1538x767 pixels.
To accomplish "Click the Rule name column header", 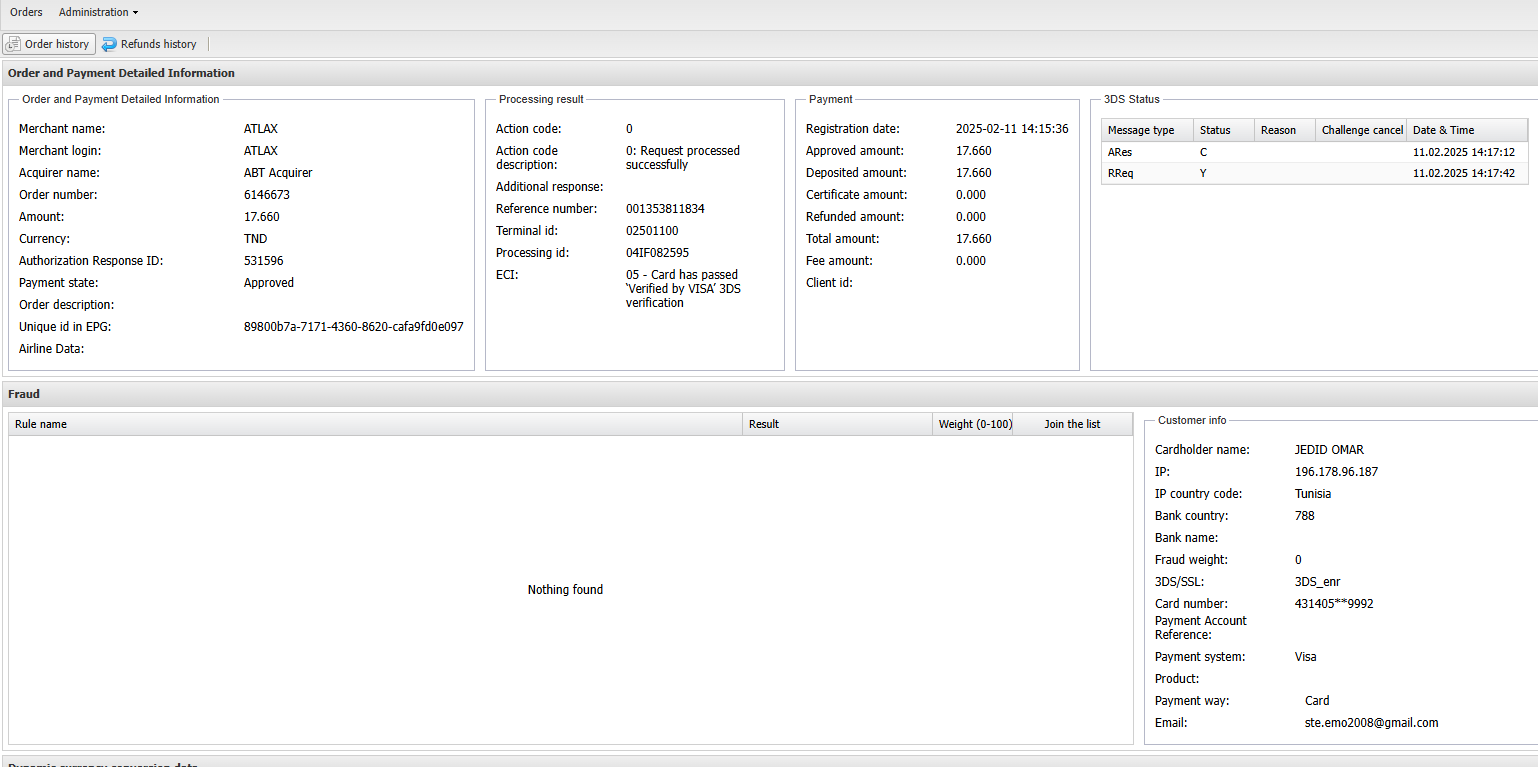I will point(41,424).
